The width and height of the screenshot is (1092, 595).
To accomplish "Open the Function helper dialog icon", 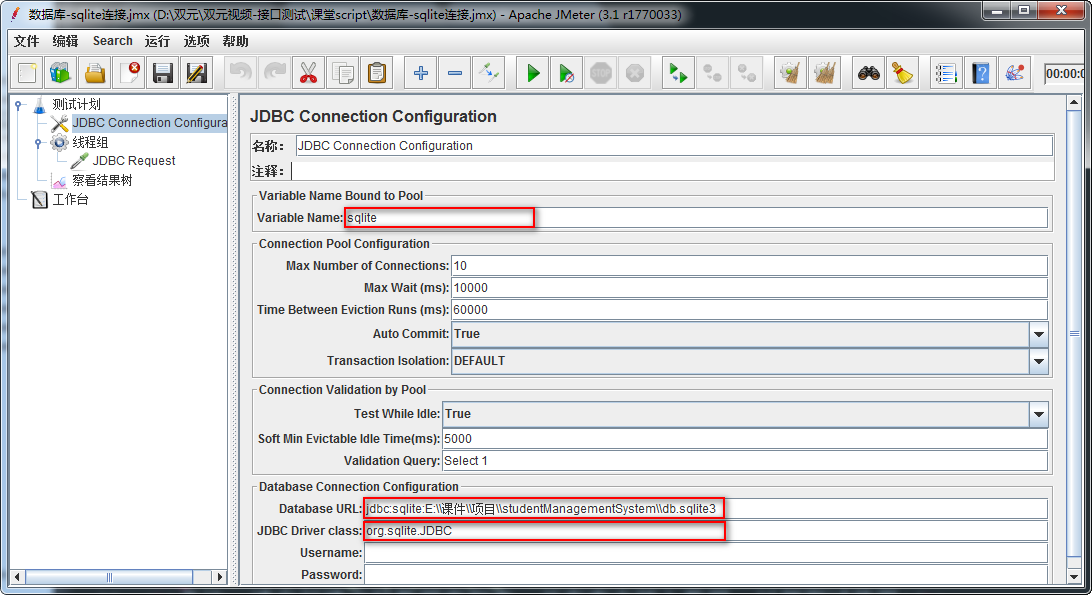I will pyautogui.click(x=946, y=73).
